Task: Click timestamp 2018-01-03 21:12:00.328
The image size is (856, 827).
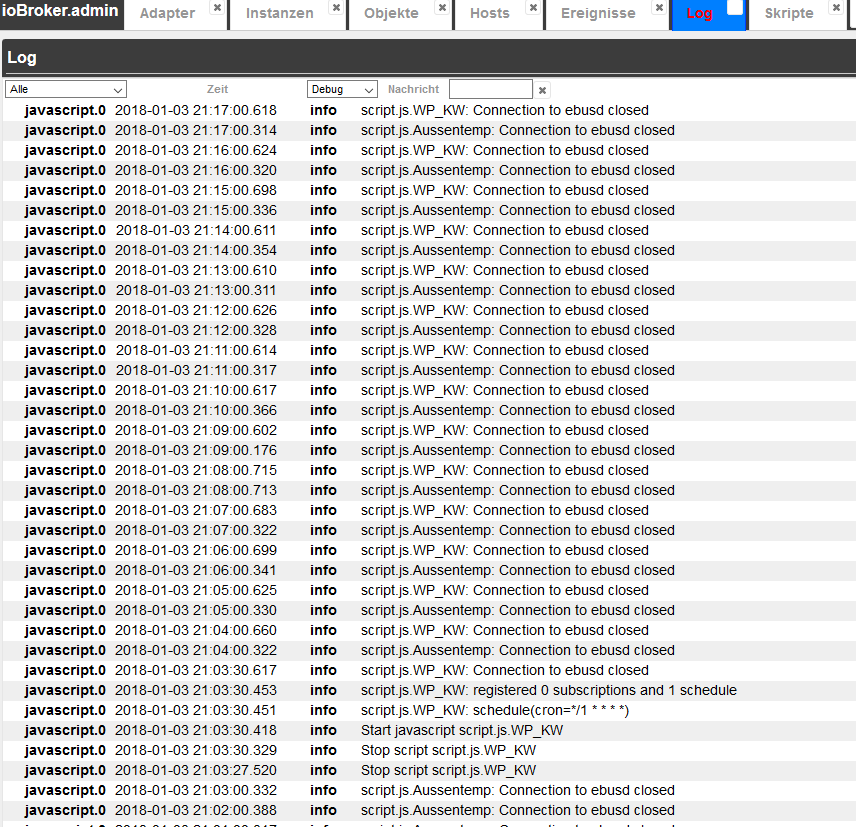Action: click(x=195, y=330)
